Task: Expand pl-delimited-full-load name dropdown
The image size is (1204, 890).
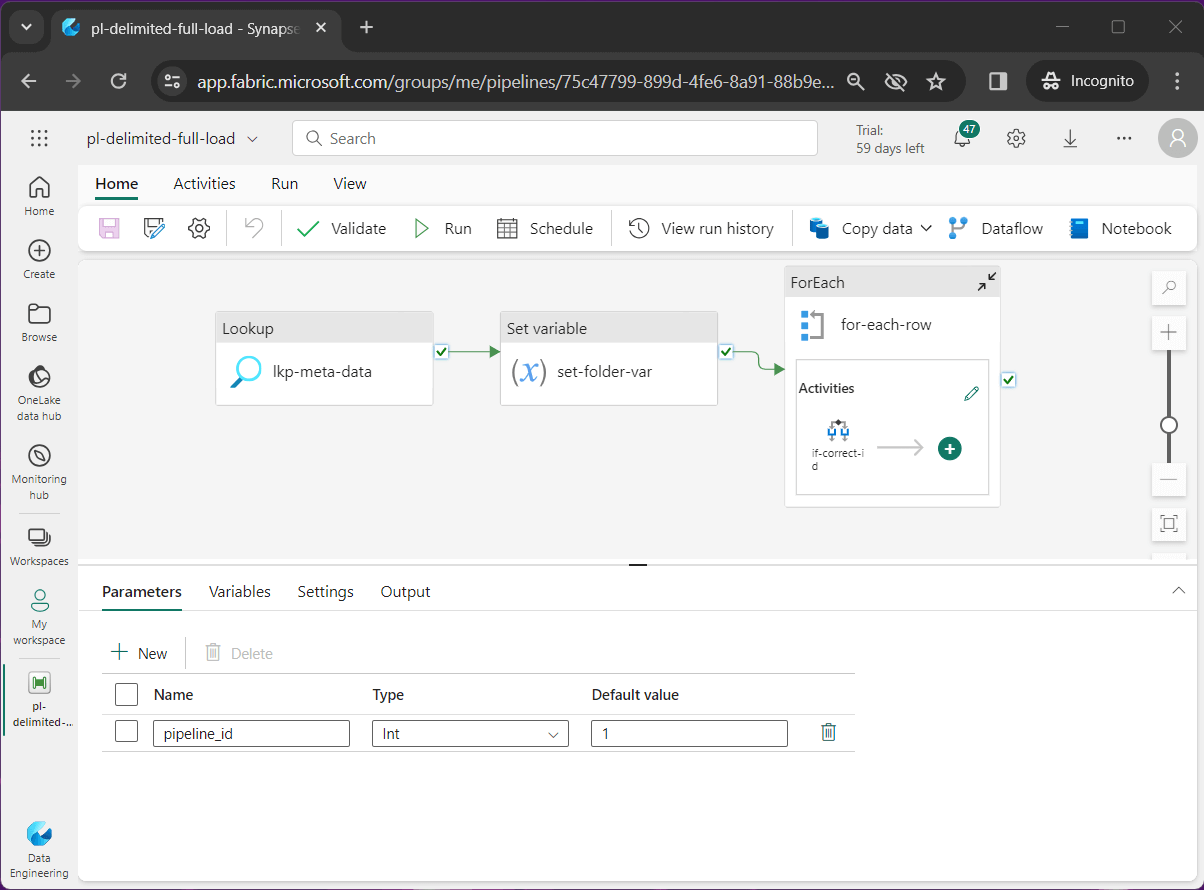Action: [252, 139]
